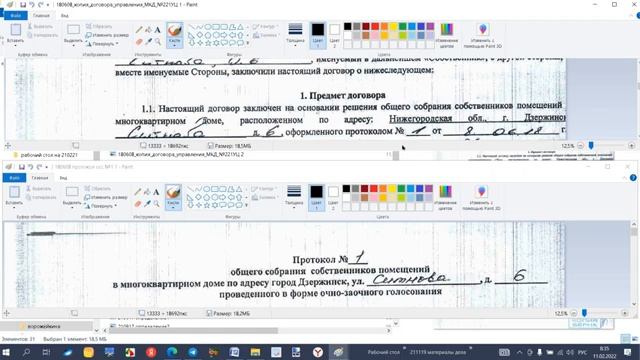640x360 pixels.
Task: Select Text tool in протокол Paint window
Action: [x=156, y=192]
